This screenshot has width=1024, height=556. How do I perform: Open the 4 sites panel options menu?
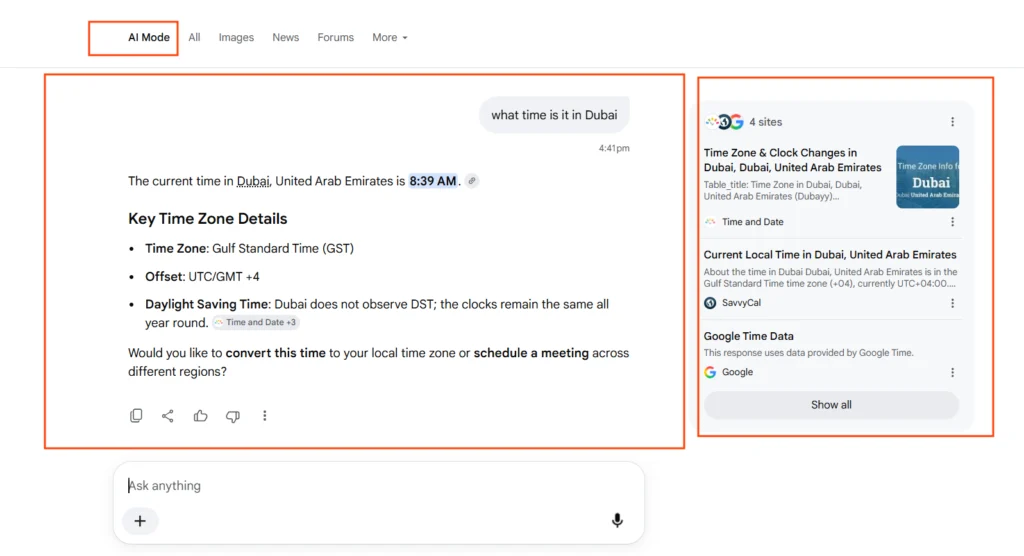pos(952,122)
